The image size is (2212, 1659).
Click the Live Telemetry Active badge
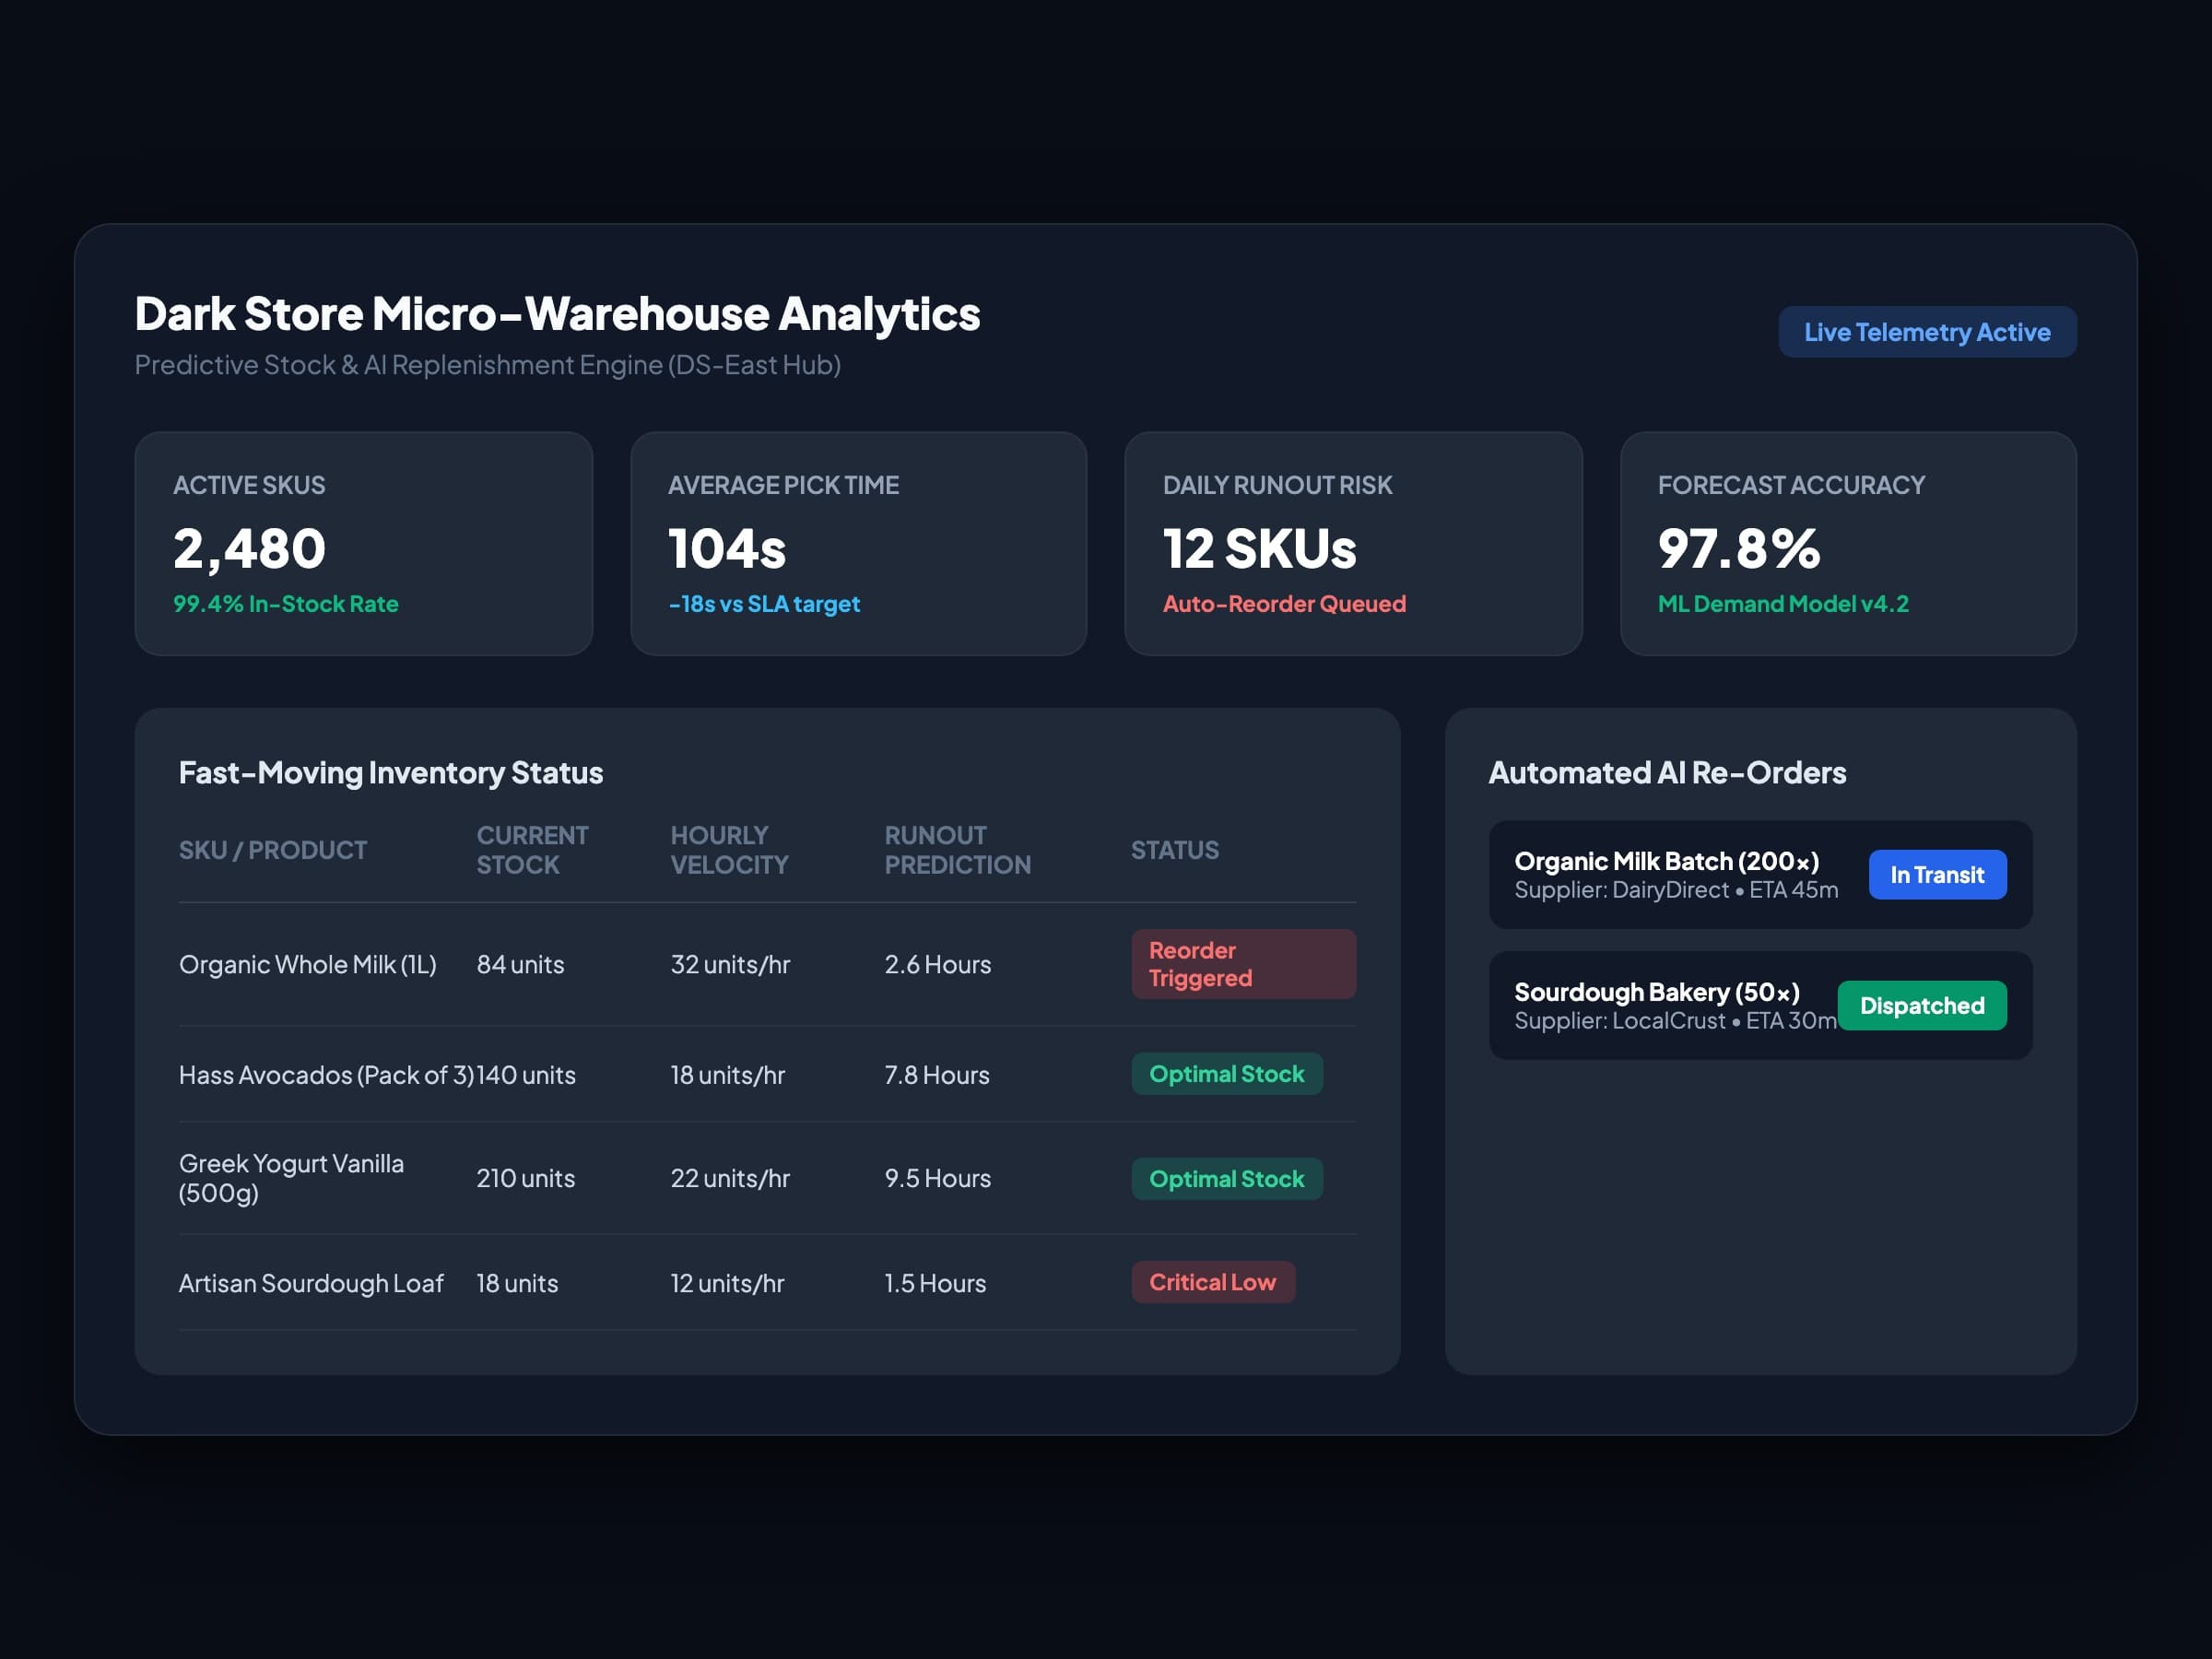(x=1927, y=332)
